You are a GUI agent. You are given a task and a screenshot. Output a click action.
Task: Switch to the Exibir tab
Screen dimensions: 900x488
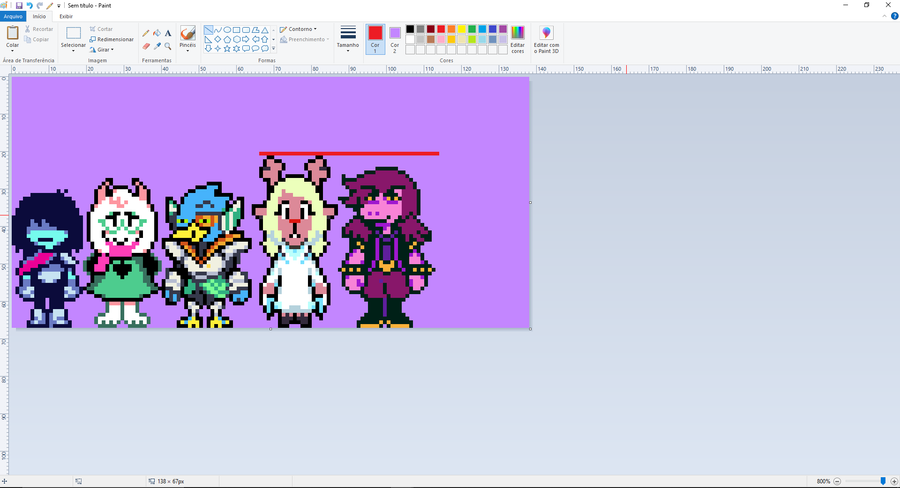(66, 16)
